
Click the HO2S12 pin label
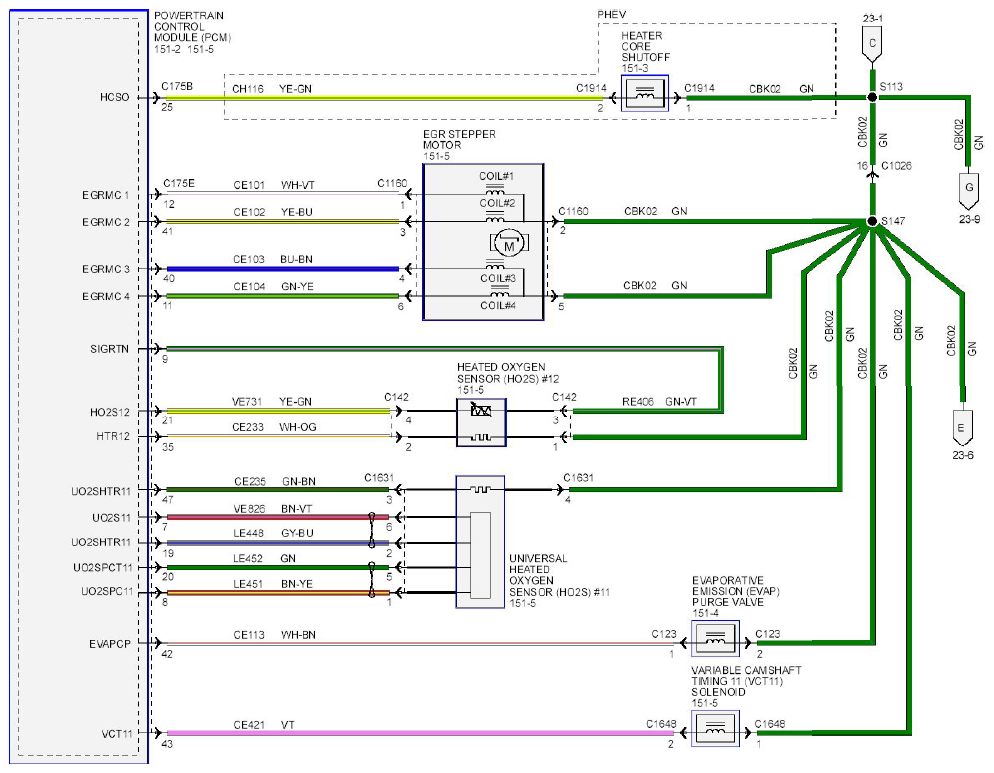[x=109, y=412]
